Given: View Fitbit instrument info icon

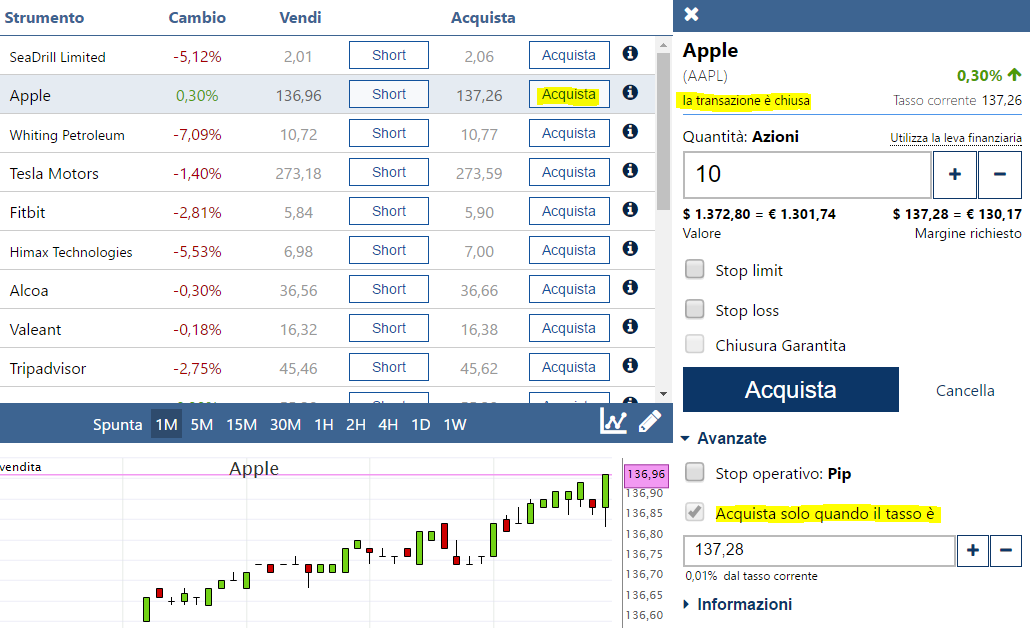Looking at the screenshot, I should [630, 210].
